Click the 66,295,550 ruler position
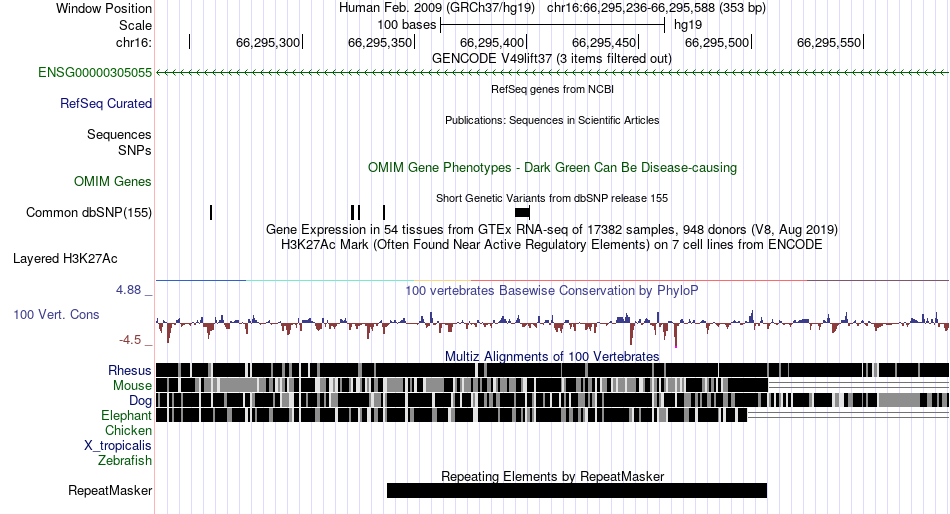This screenshot has height=514, width=950. [829, 42]
